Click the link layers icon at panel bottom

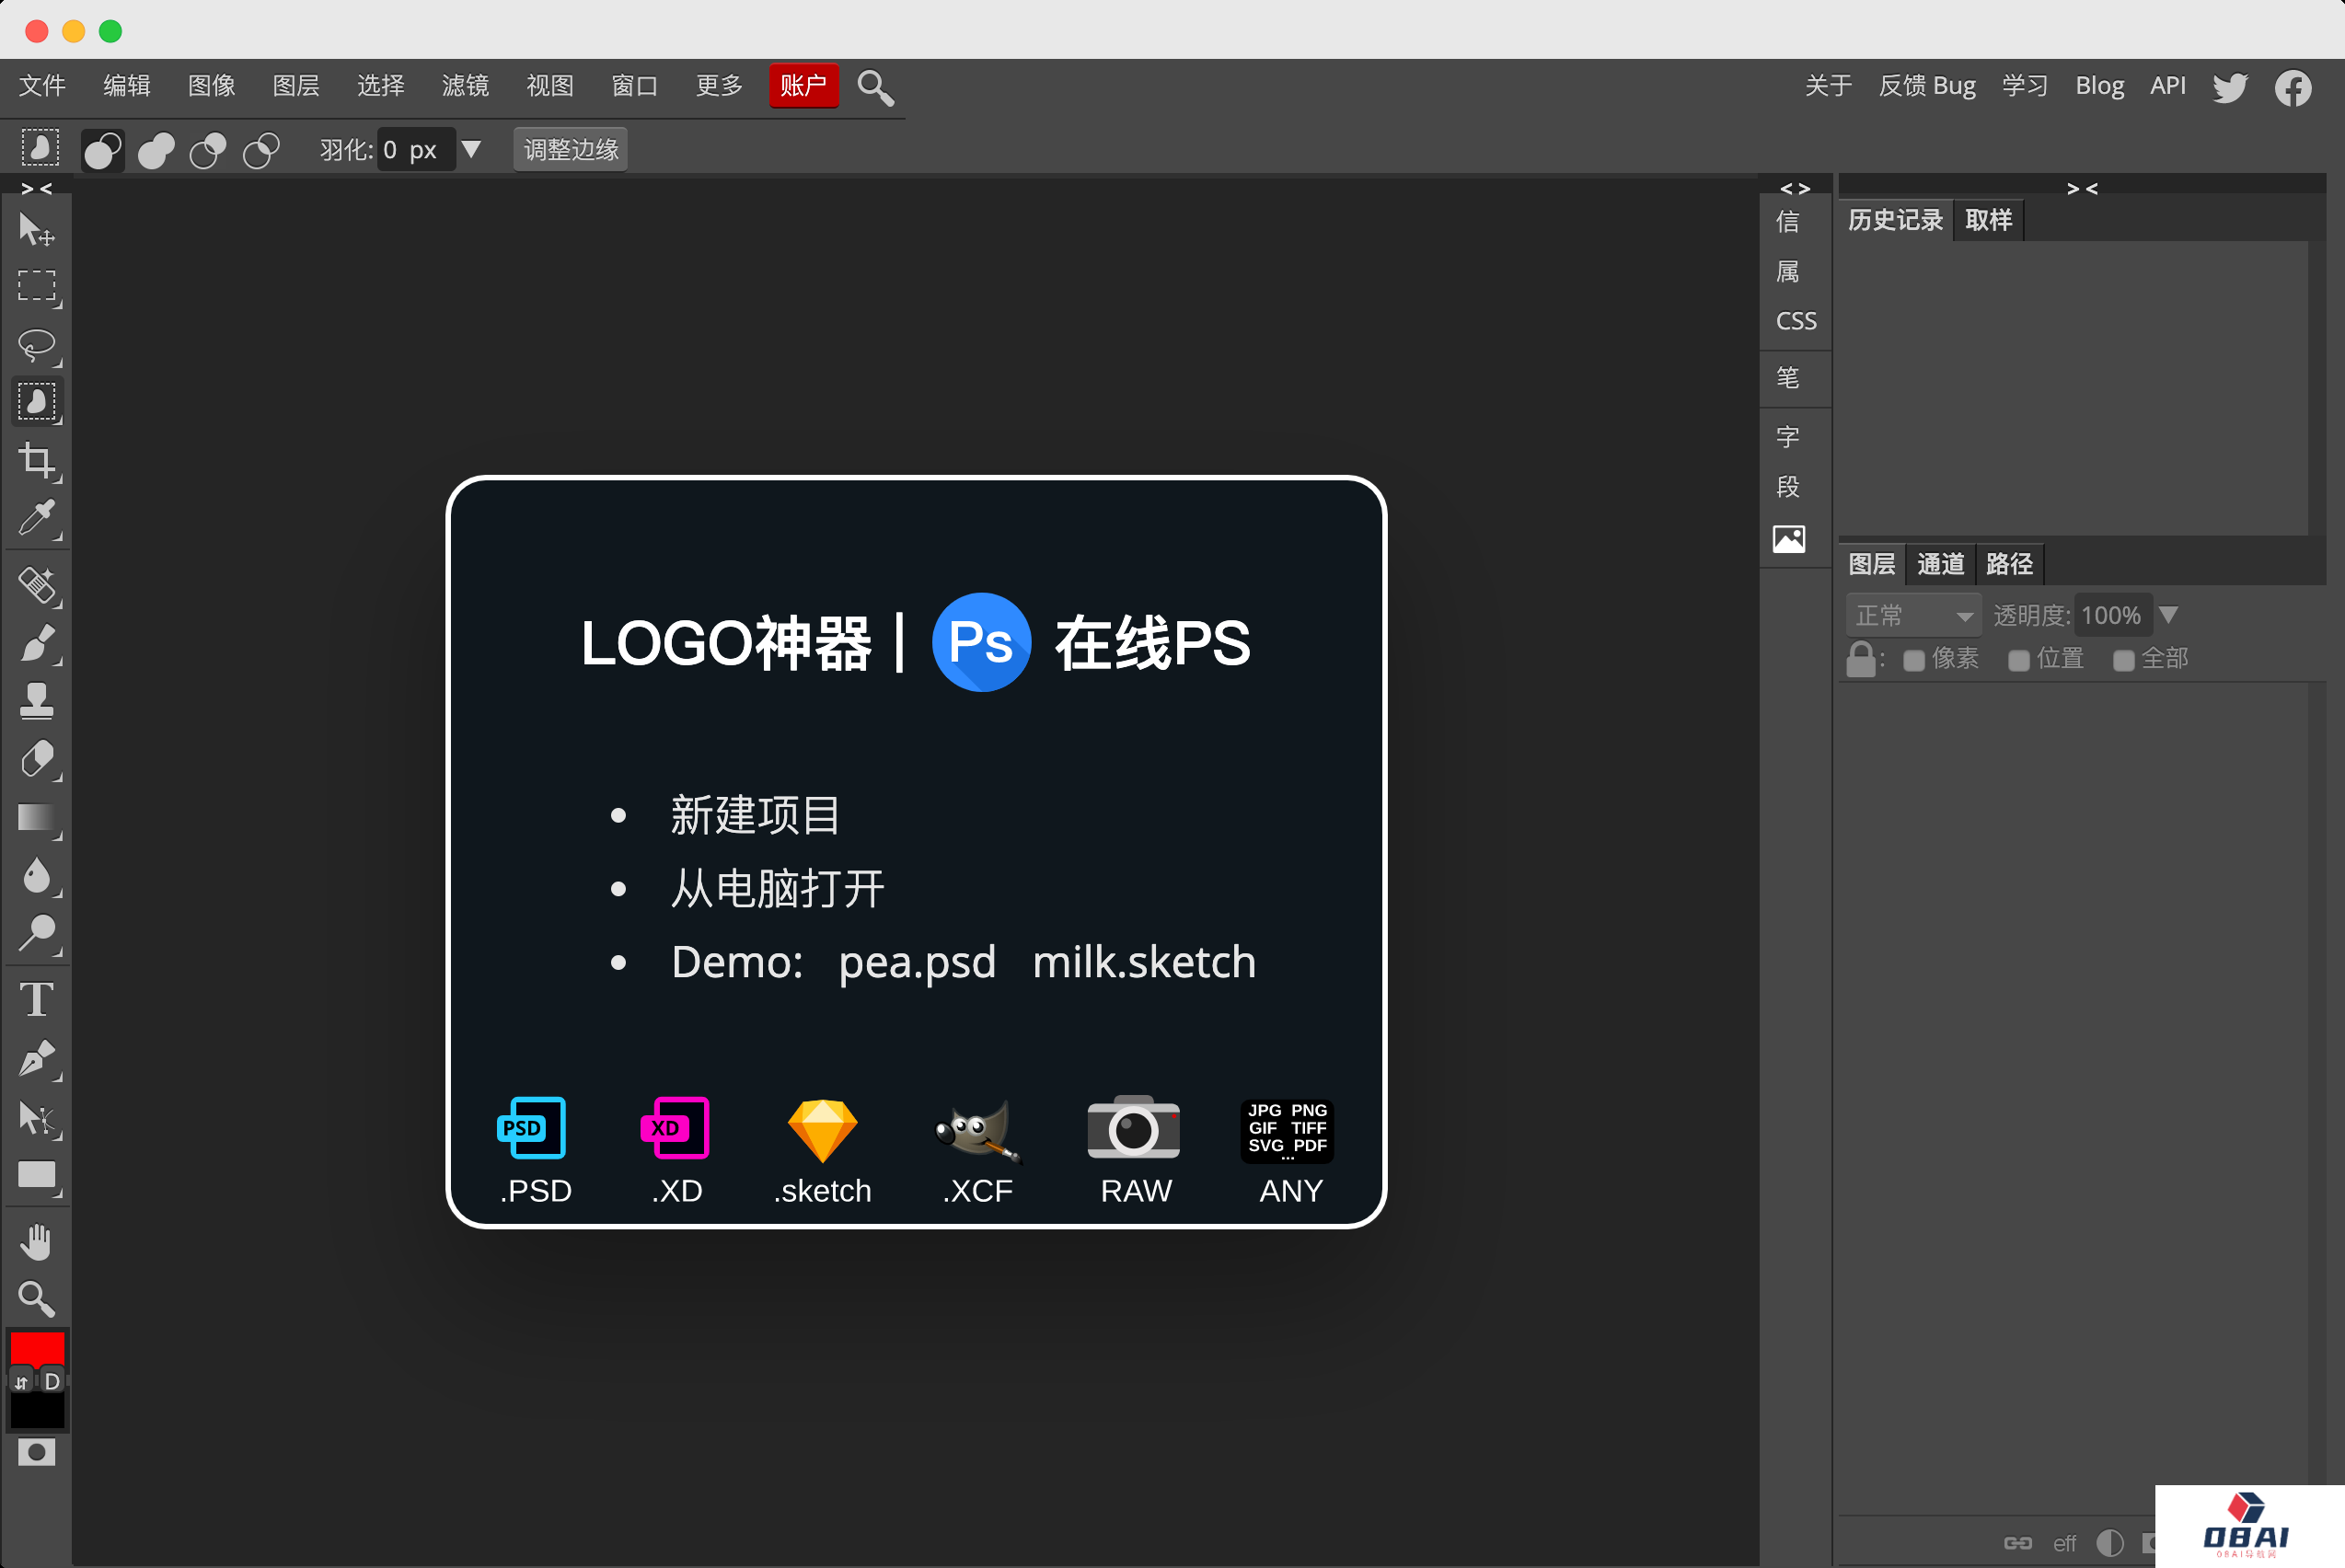point(2017,1543)
